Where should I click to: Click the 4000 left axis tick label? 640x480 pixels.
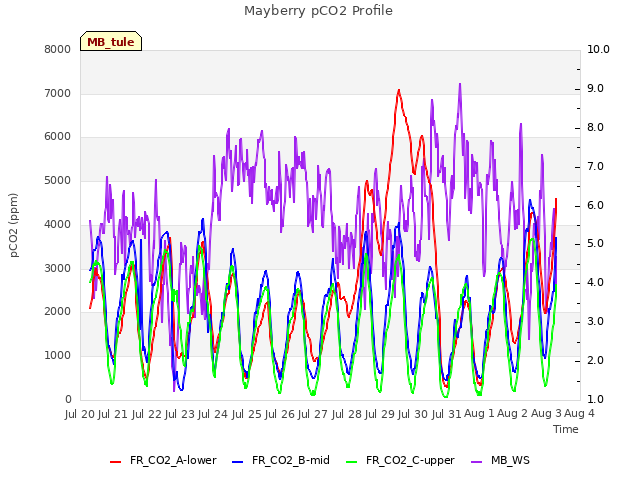[x=58, y=224]
